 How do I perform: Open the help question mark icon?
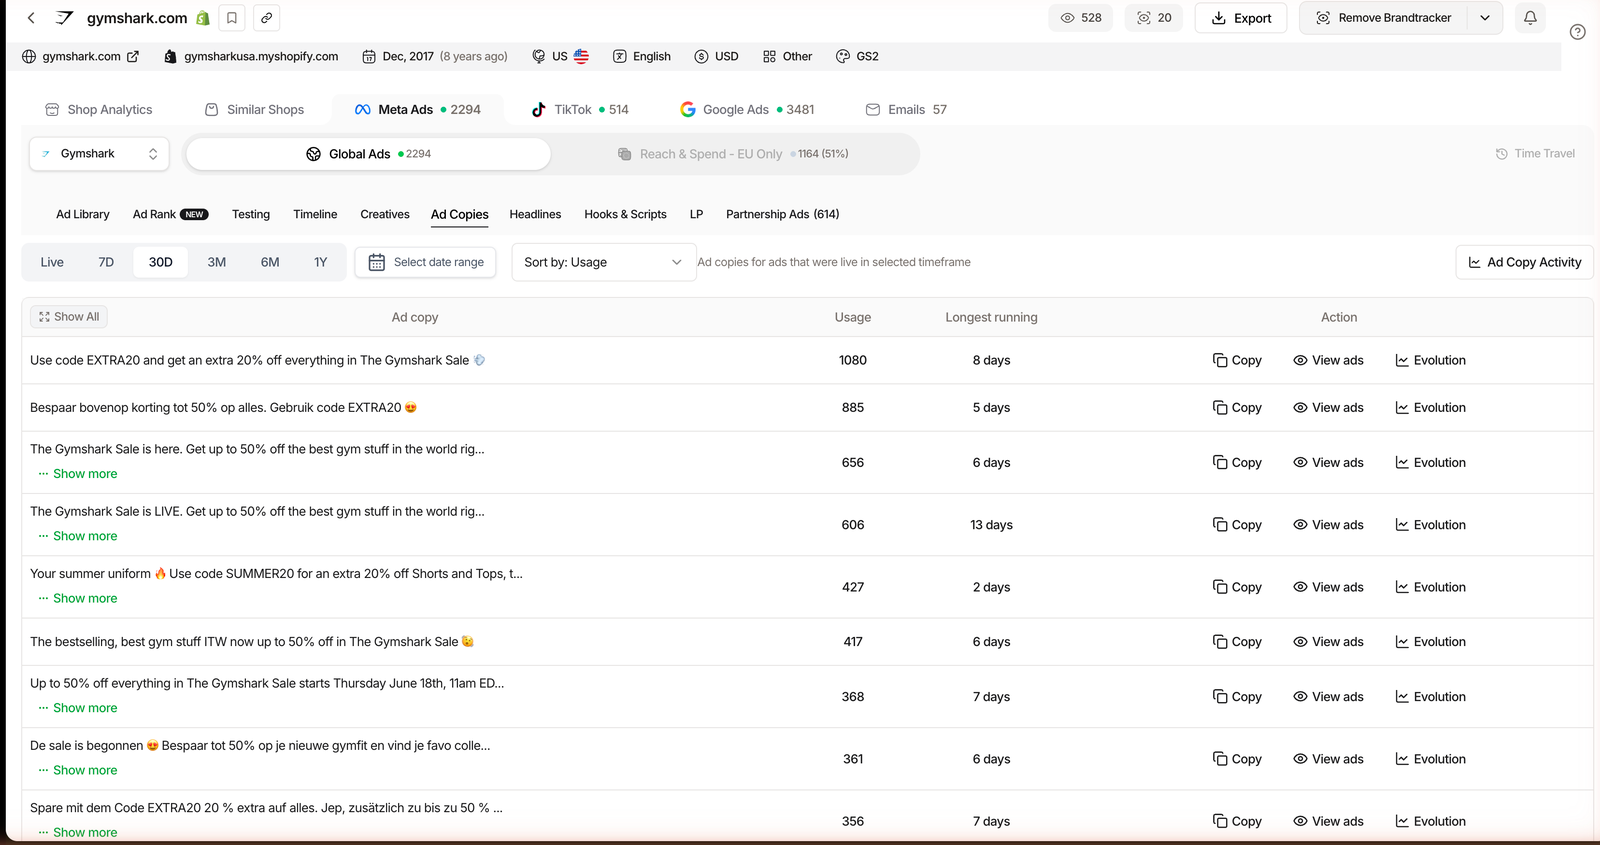1577,32
